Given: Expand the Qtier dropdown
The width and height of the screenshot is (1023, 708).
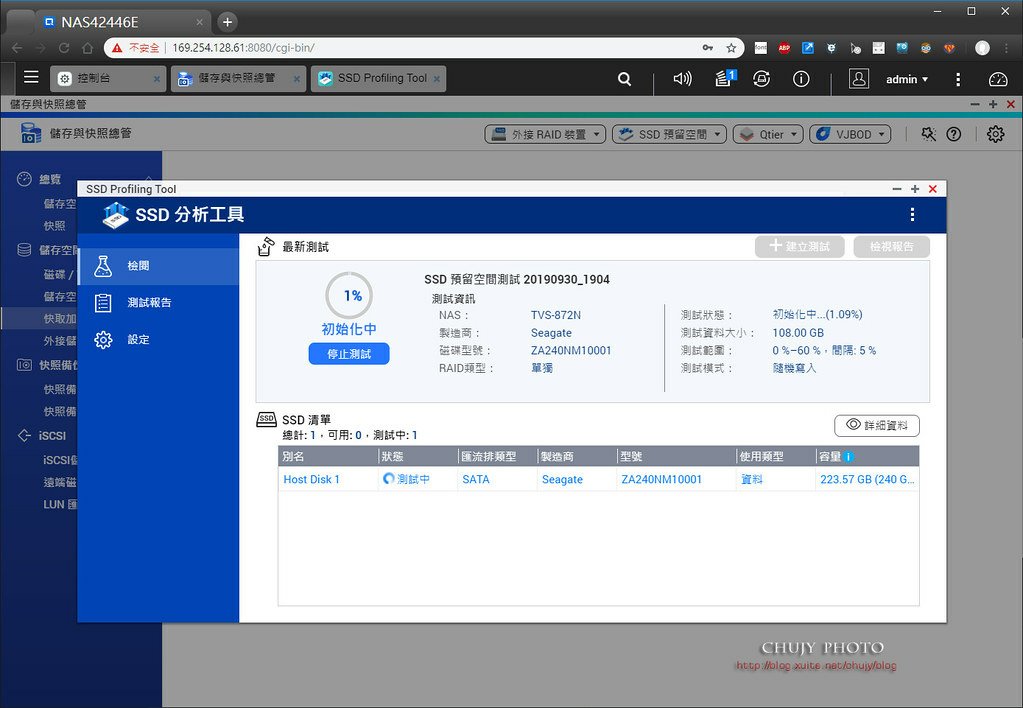Looking at the screenshot, I should pyautogui.click(x=769, y=134).
